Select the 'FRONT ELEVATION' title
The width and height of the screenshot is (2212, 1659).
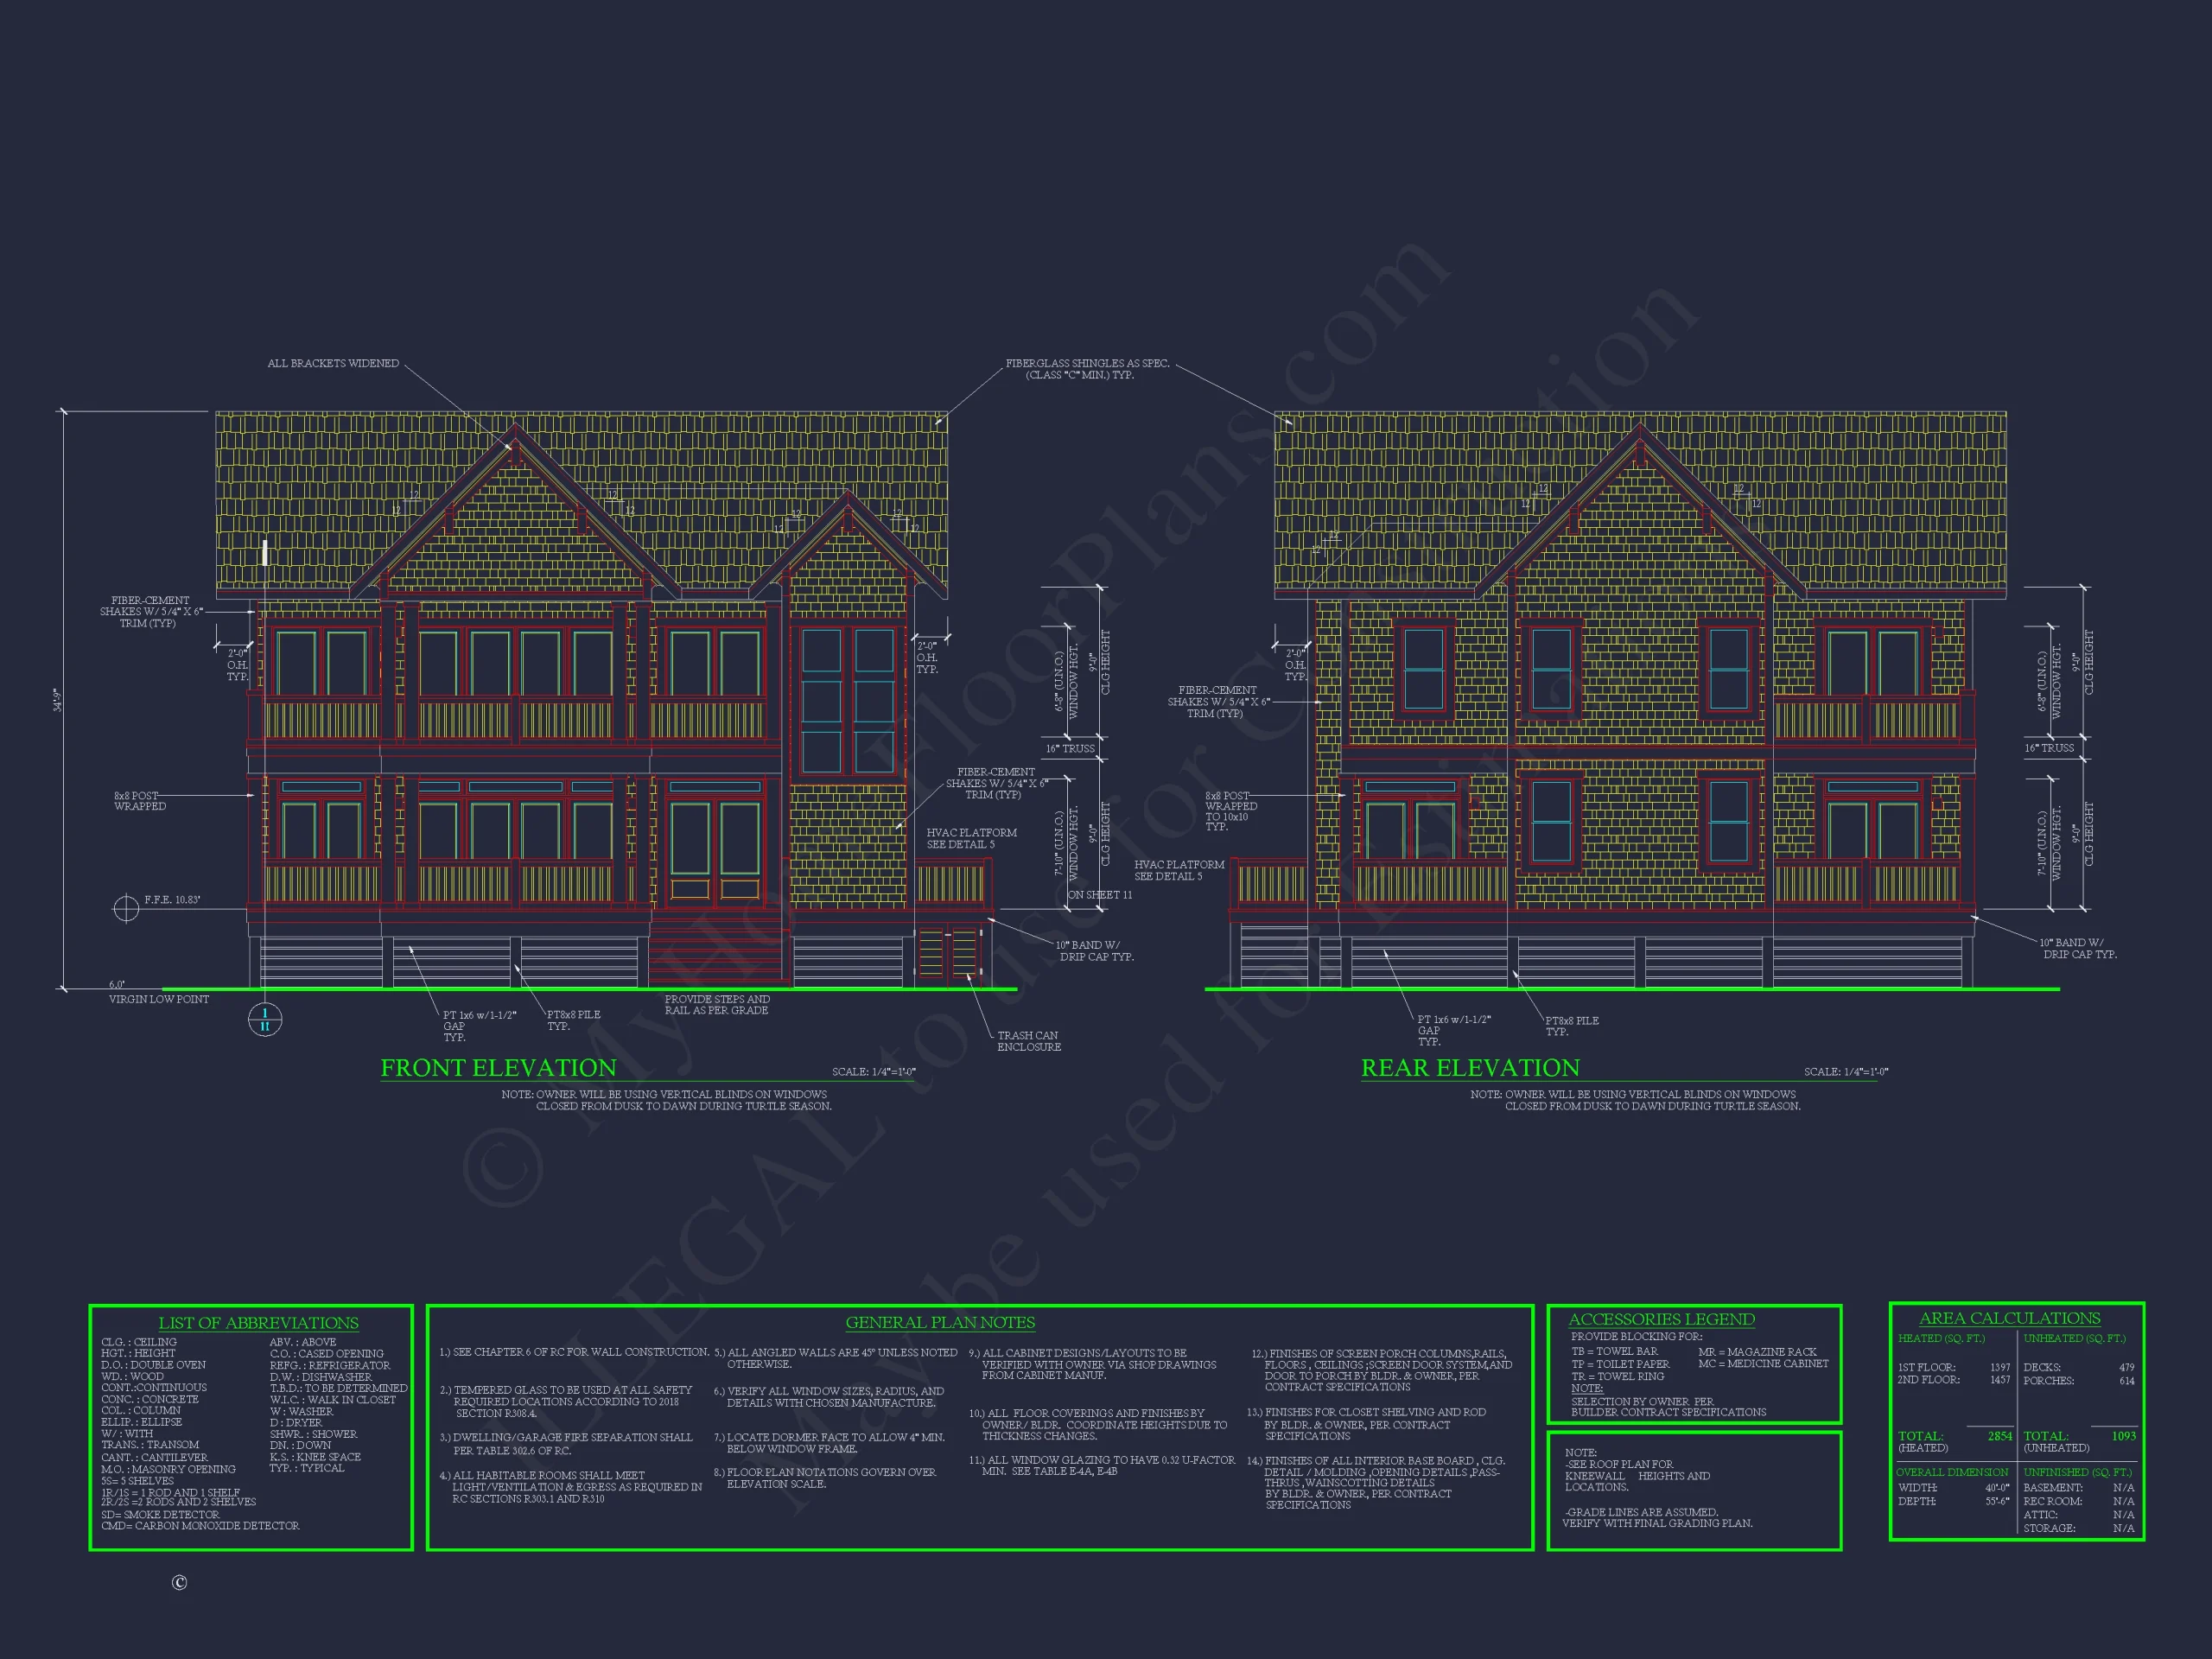click(x=498, y=1067)
